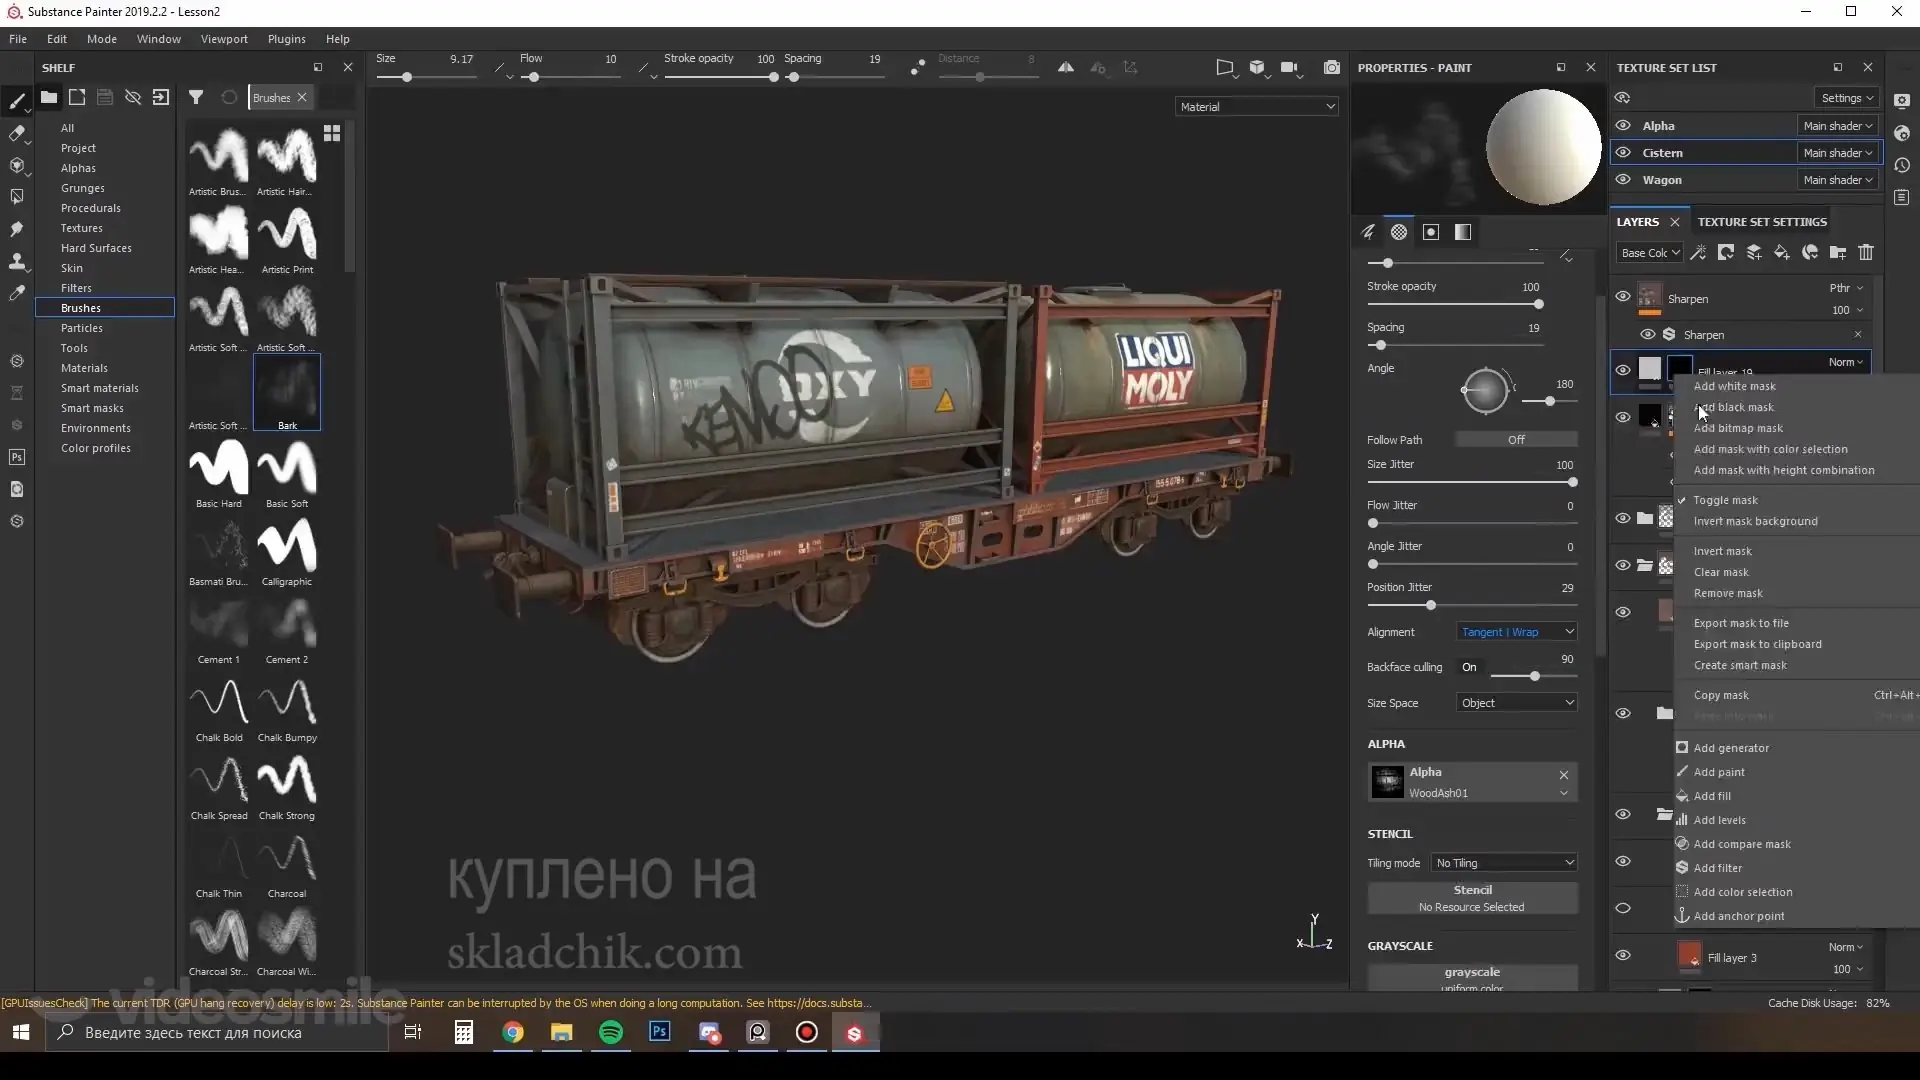1920x1080 pixels.
Task: Add a new folder in the Layers panel
Action: tap(1838, 252)
